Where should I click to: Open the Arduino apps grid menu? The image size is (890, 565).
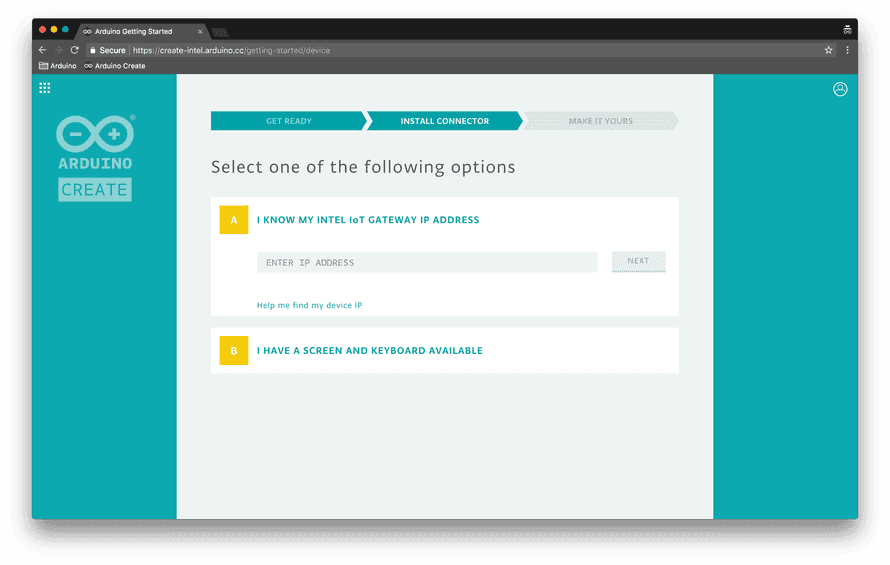click(x=44, y=88)
